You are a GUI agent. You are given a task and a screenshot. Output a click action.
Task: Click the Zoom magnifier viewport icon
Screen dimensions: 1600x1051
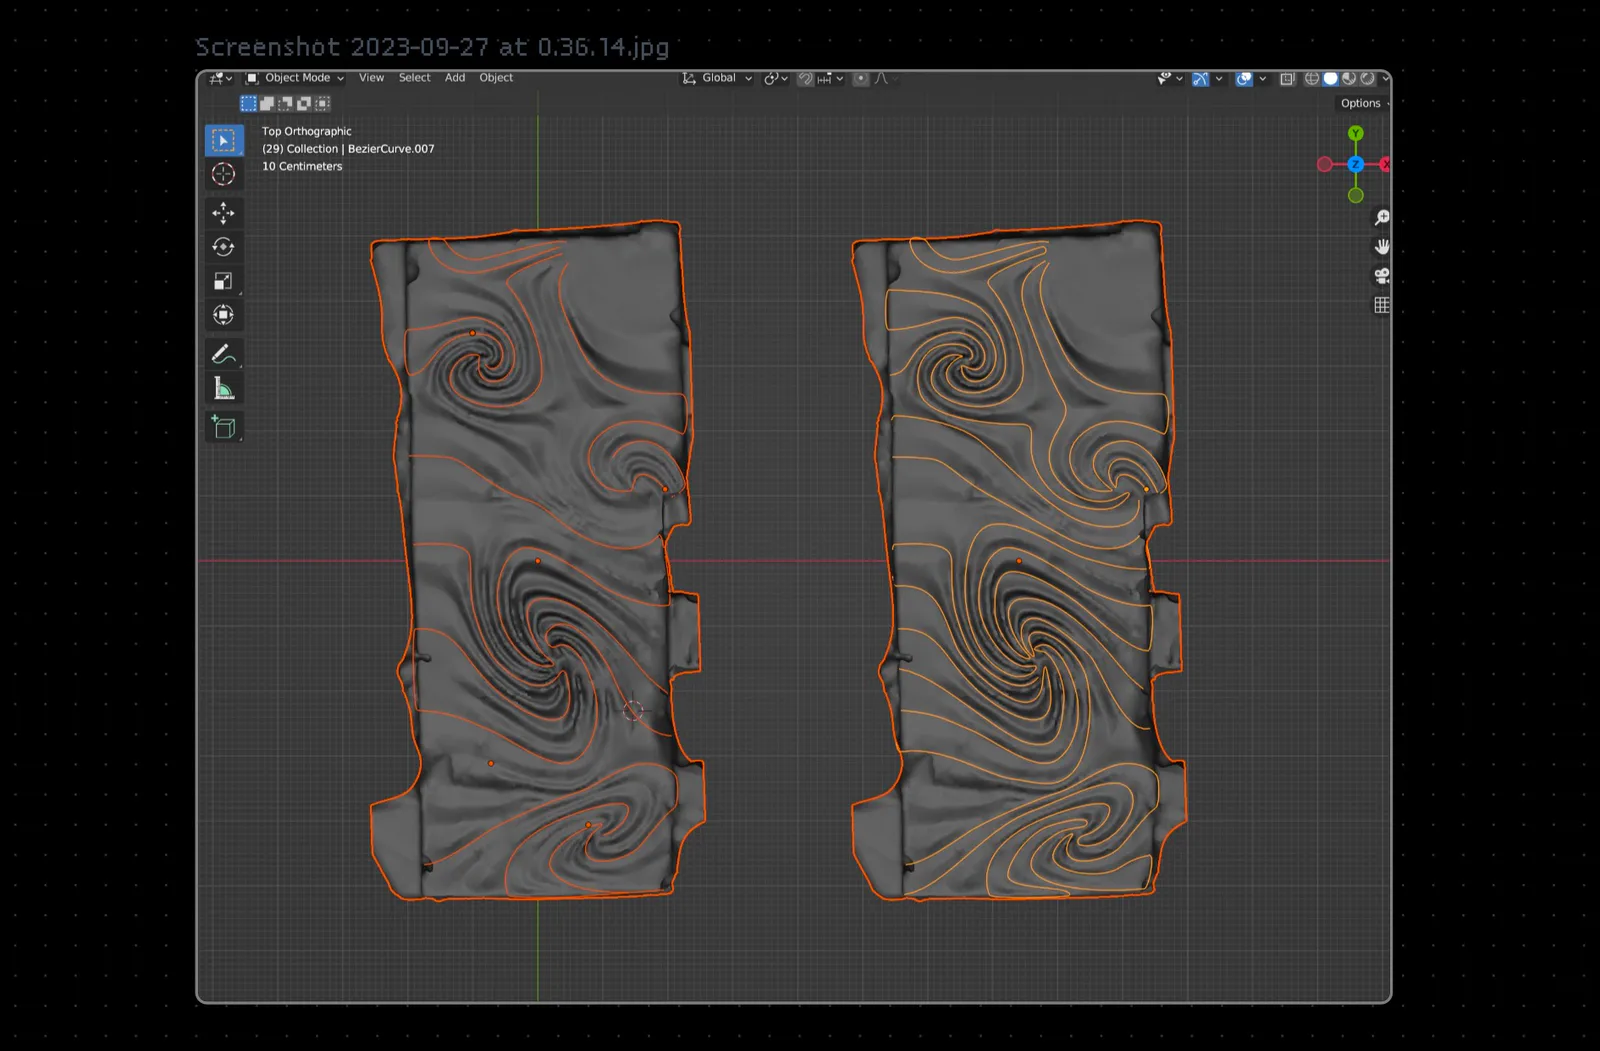[1382, 218]
